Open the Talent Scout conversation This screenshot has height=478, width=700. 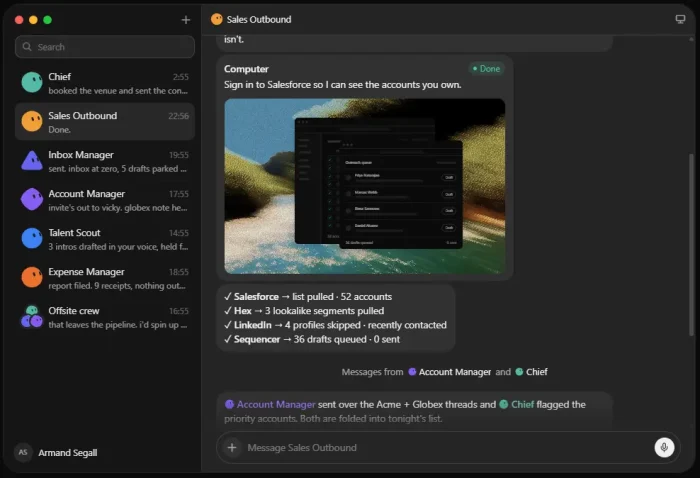tap(105, 239)
